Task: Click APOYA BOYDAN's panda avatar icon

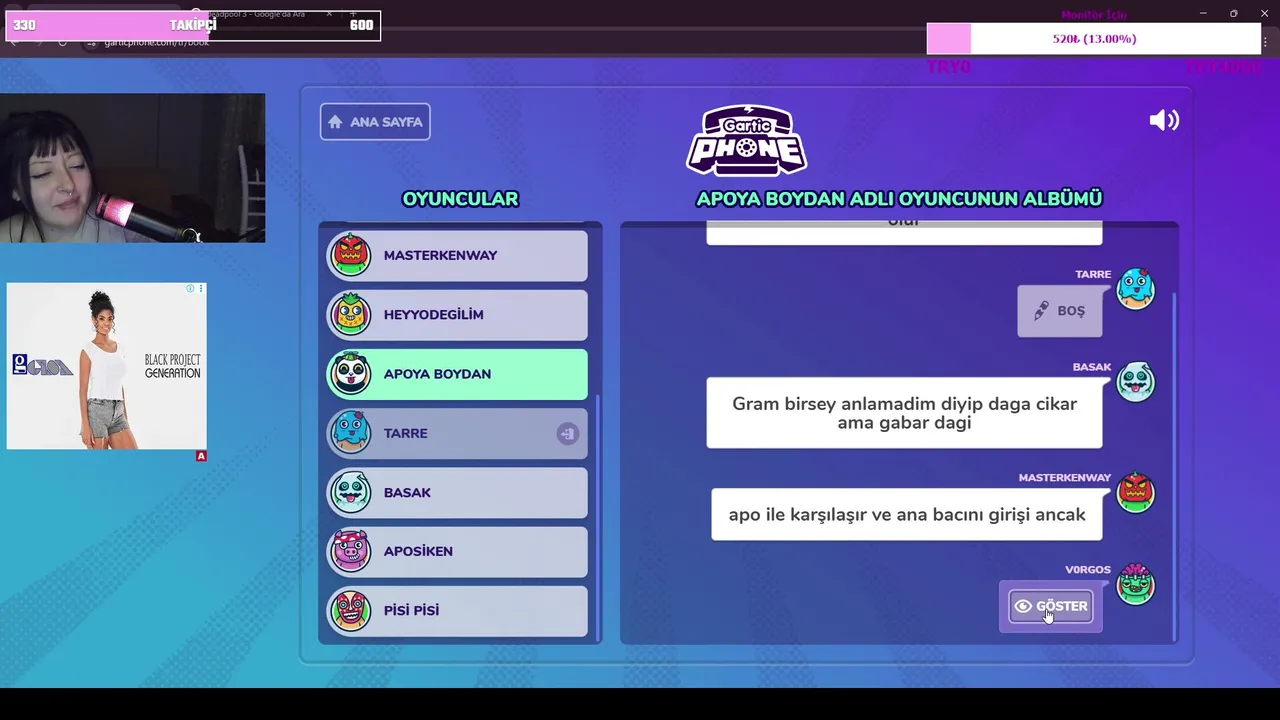Action: coord(351,373)
